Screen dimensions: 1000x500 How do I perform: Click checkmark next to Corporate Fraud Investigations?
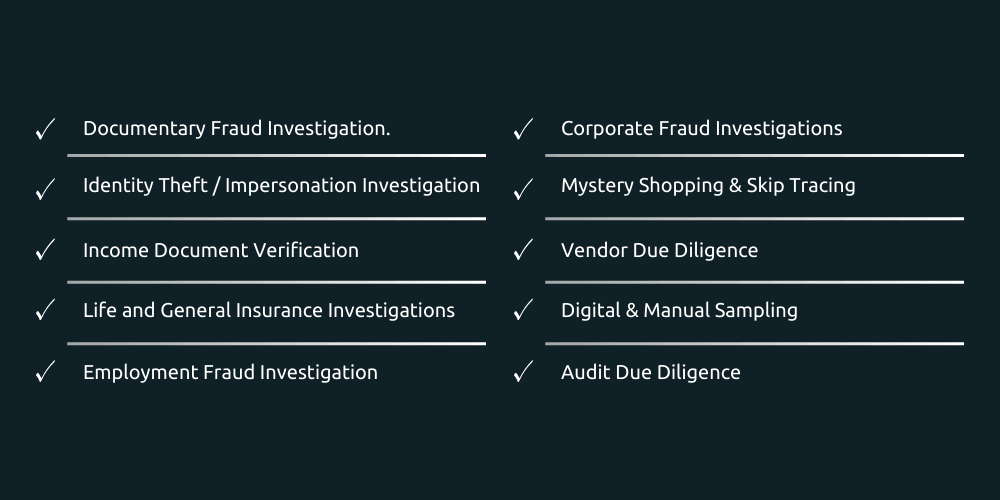pyautogui.click(x=523, y=129)
